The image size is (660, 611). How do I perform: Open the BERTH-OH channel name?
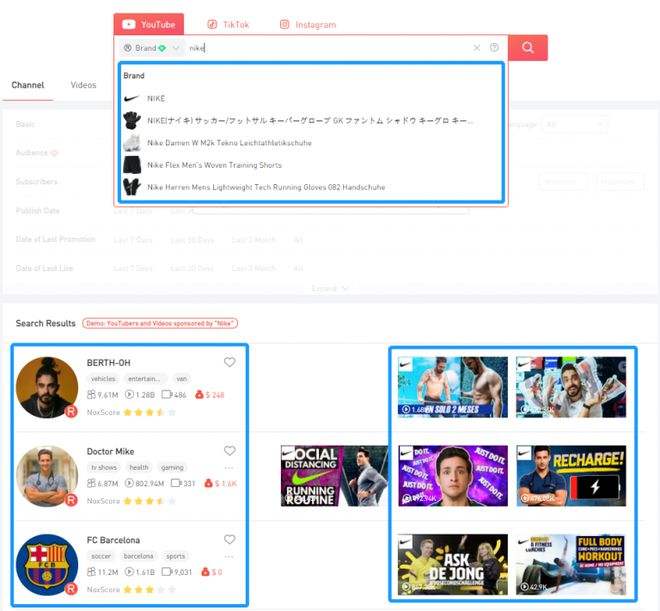pyautogui.click(x=109, y=363)
